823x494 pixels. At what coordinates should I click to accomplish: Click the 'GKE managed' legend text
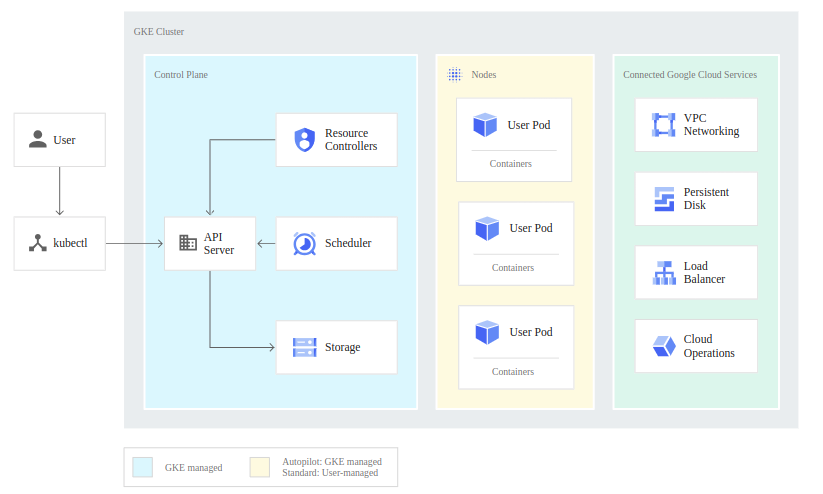[194, 467]
